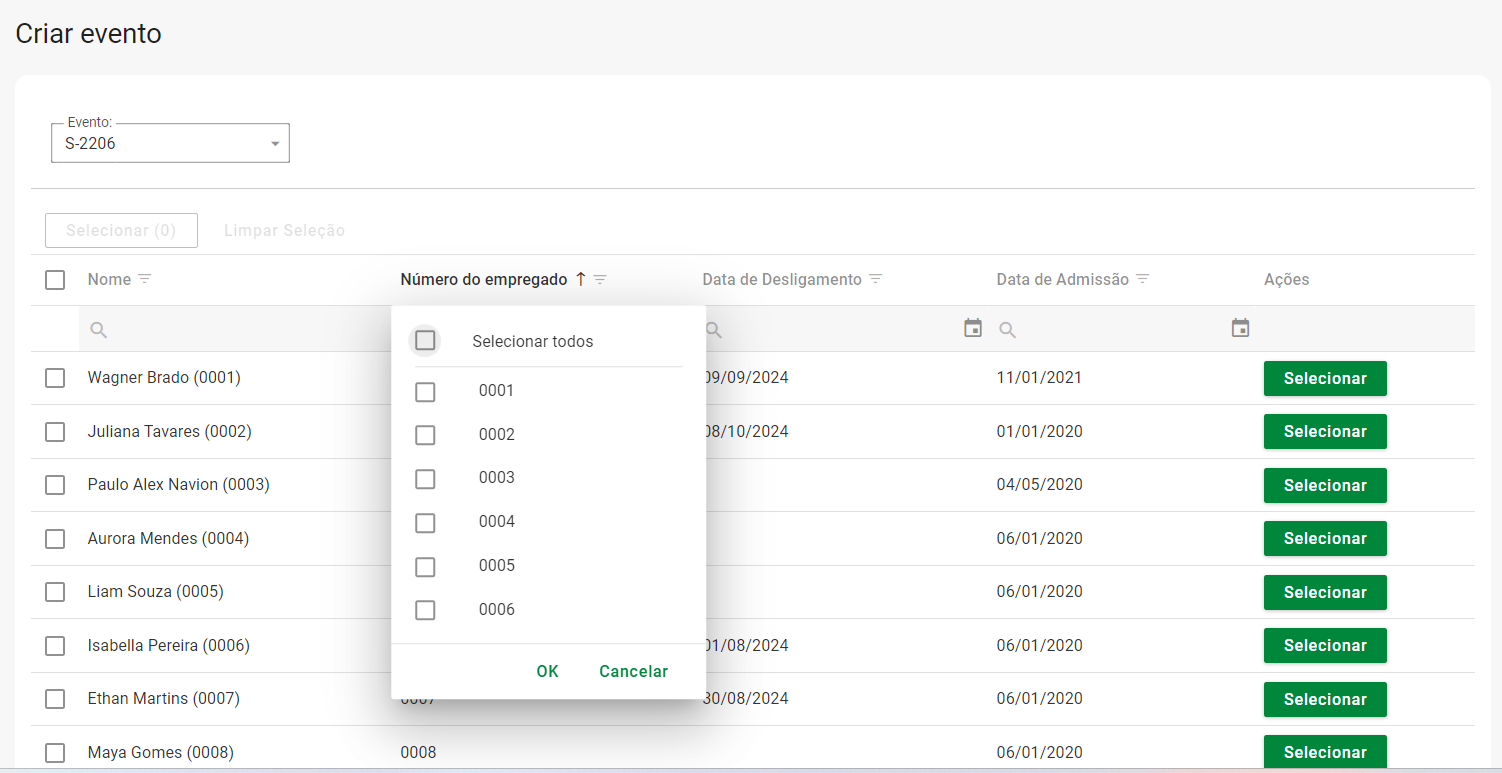This screenshot has width=1502, height=773.
Task: Click filter icon beside Número do empregado
Action: [x=600, y=280]
